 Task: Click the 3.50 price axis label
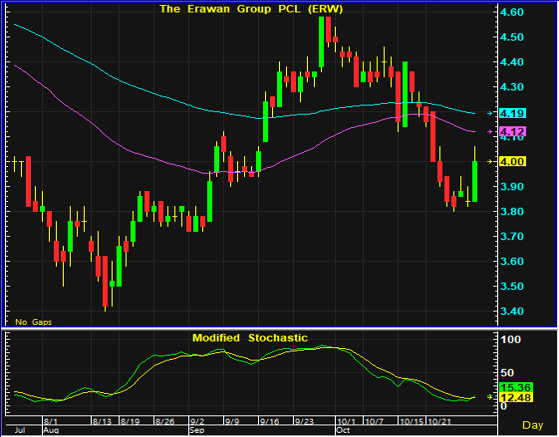[x=512, y=287]
